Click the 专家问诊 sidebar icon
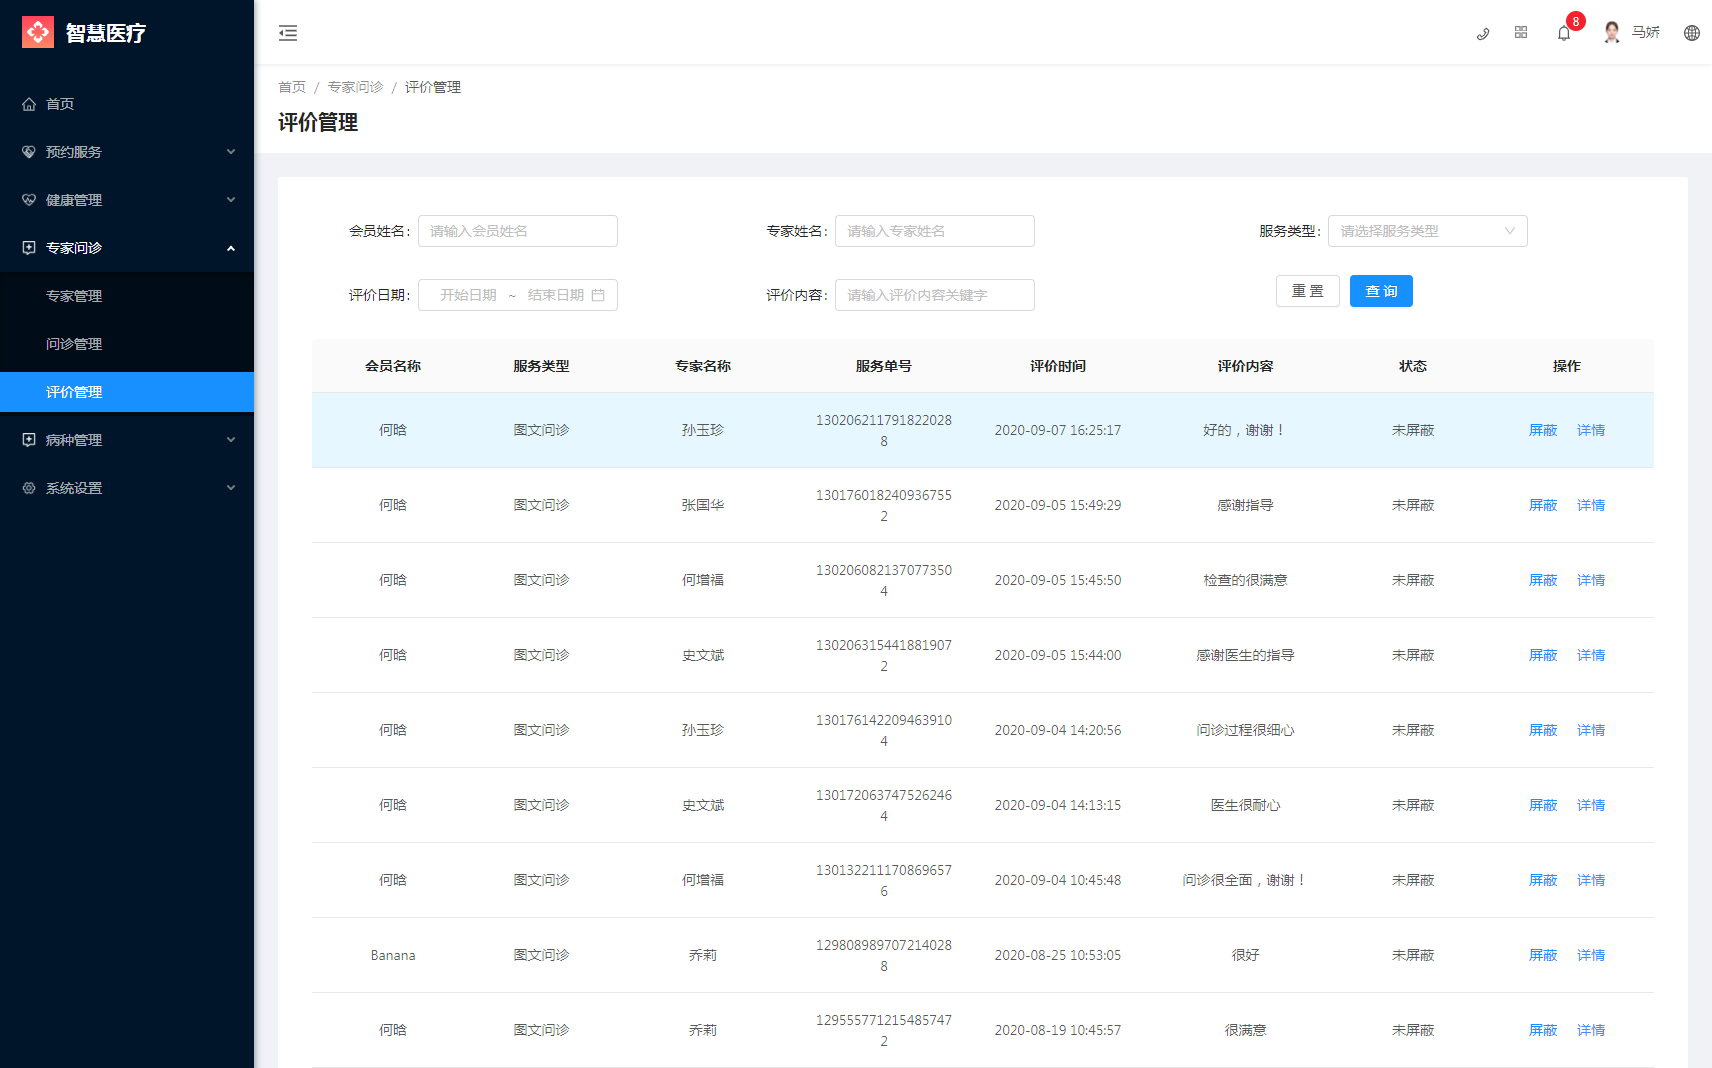 coord(29,248)
